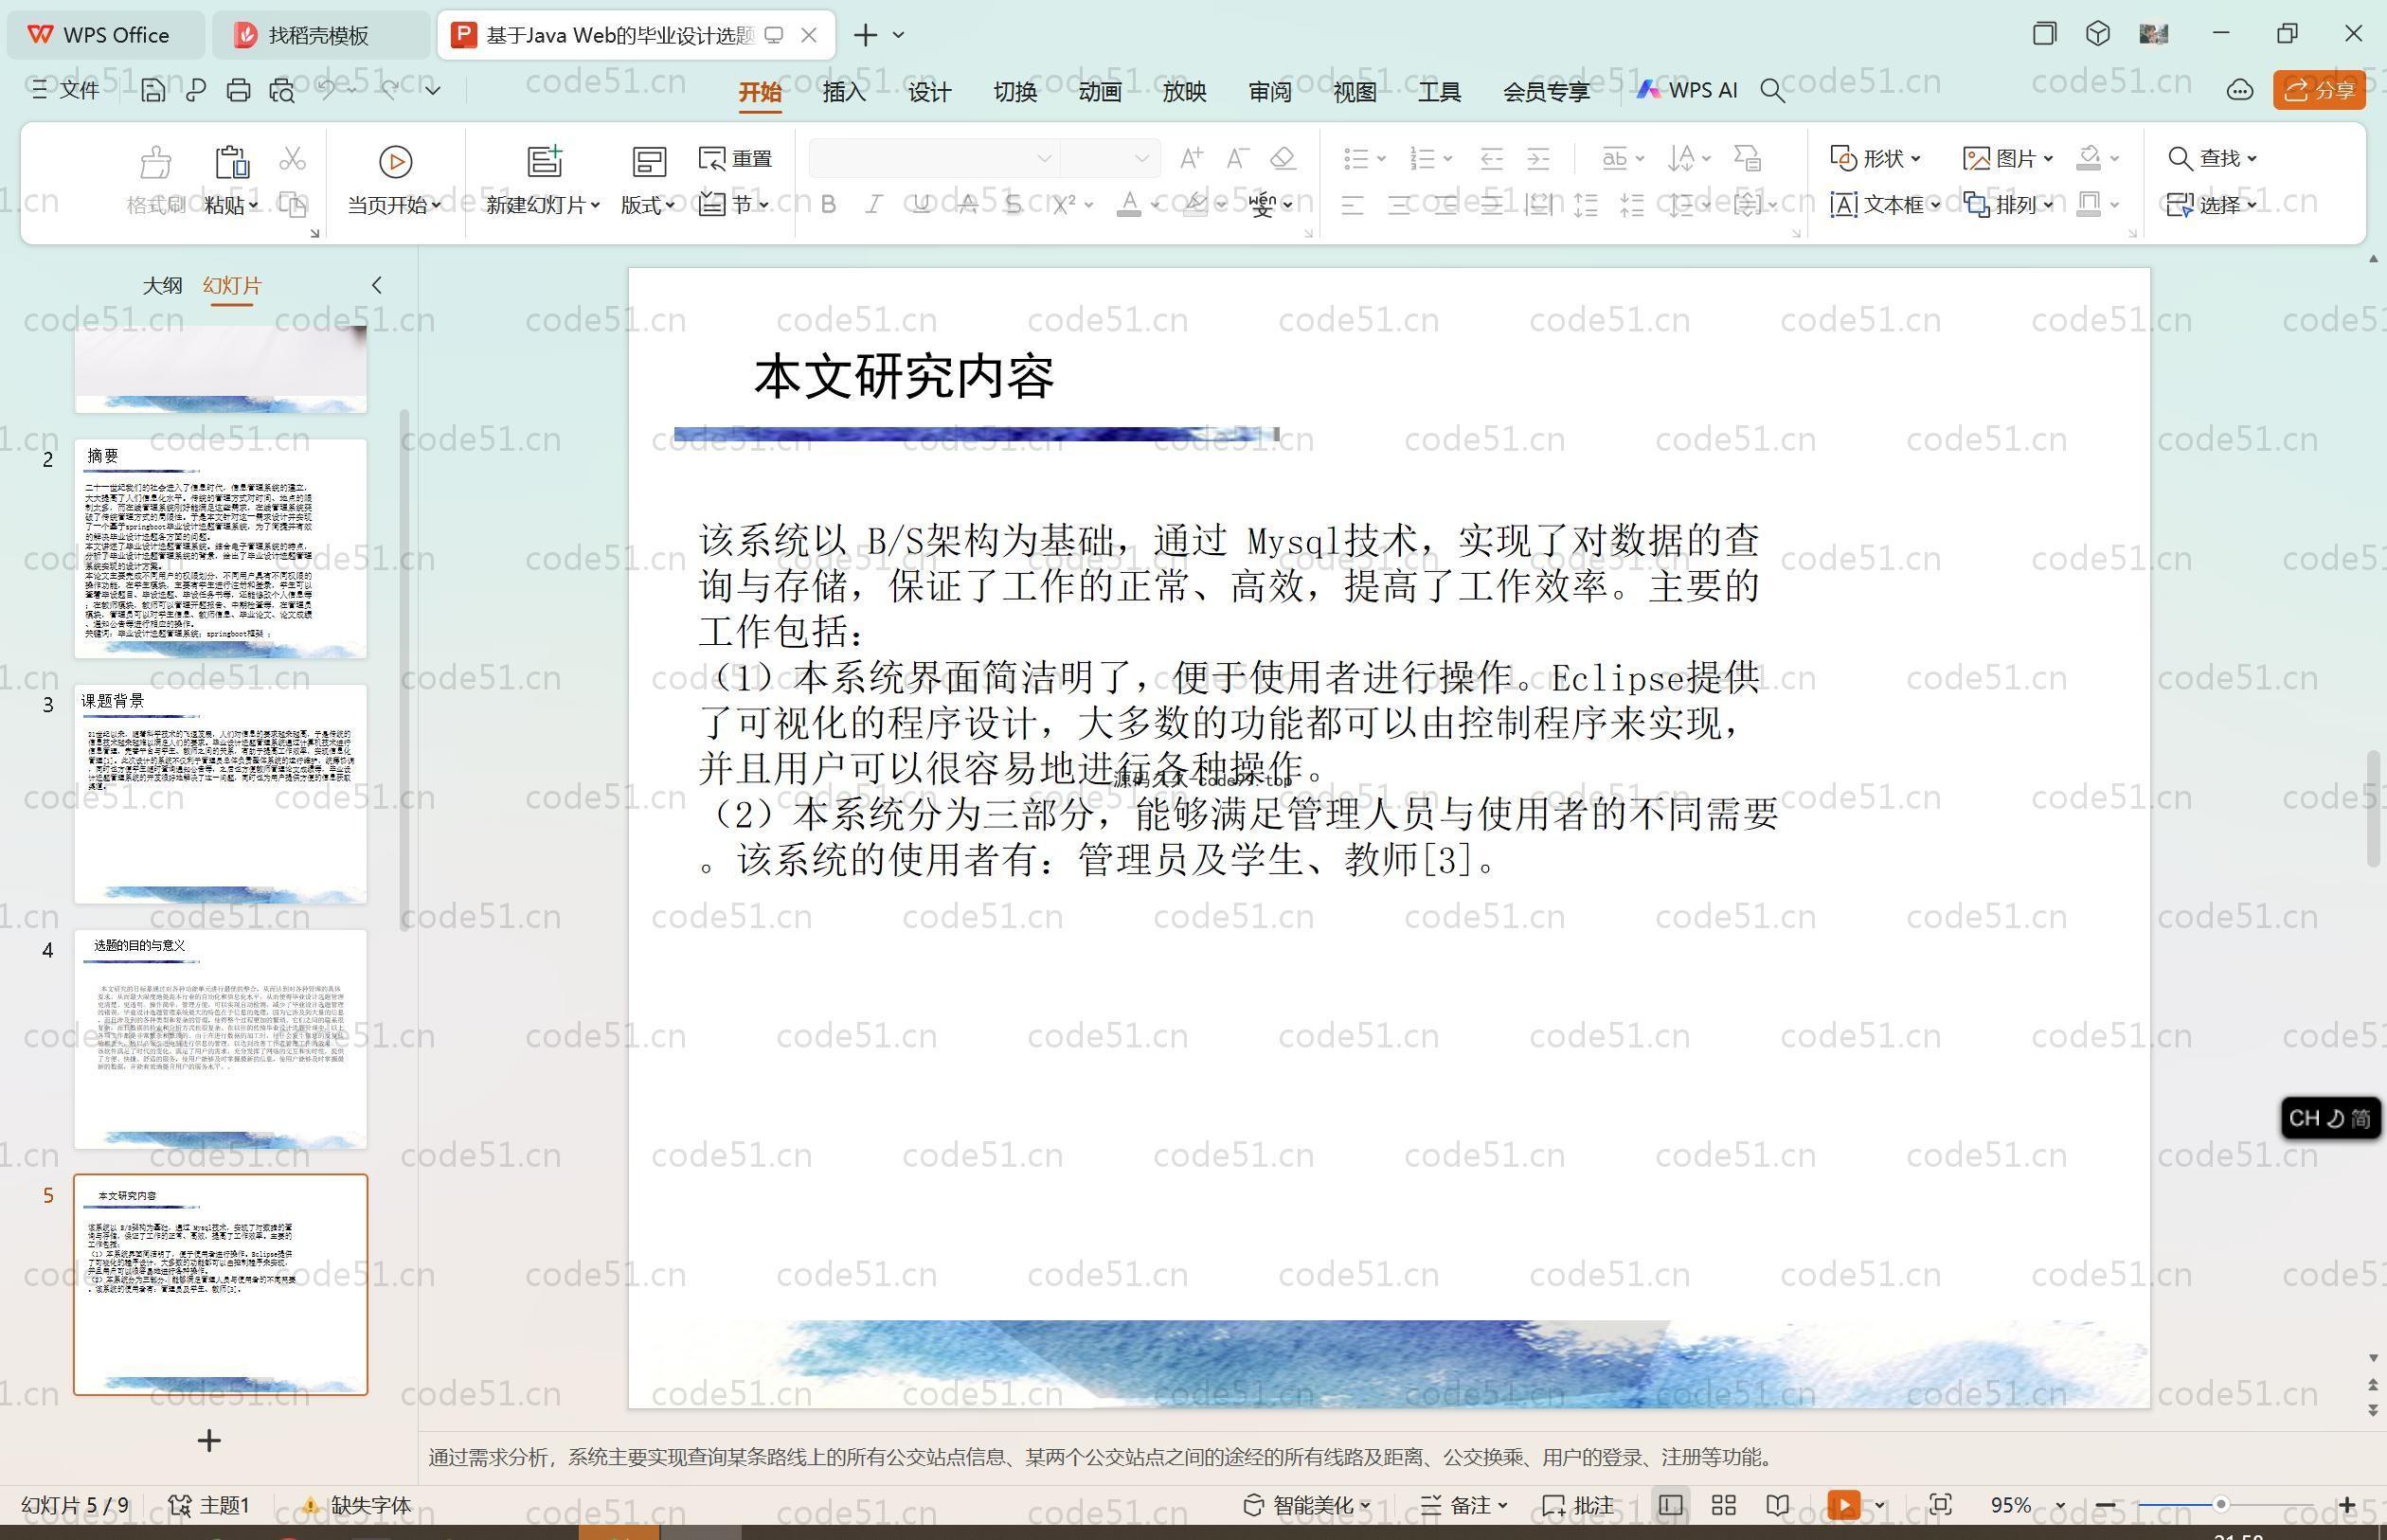Toggle normal view button in status bar
The width and height of the screenshot is (2387, 1540).
point(1670,1505)
